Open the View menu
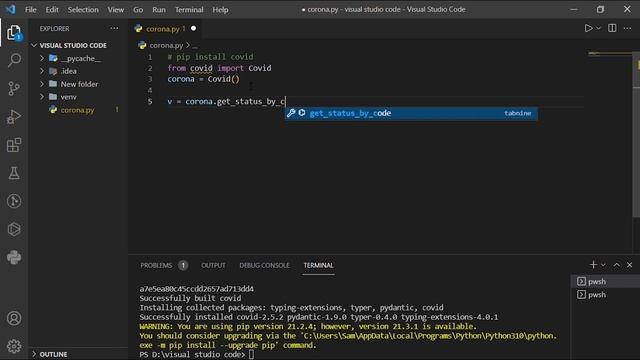 click(x=116, y=9)
